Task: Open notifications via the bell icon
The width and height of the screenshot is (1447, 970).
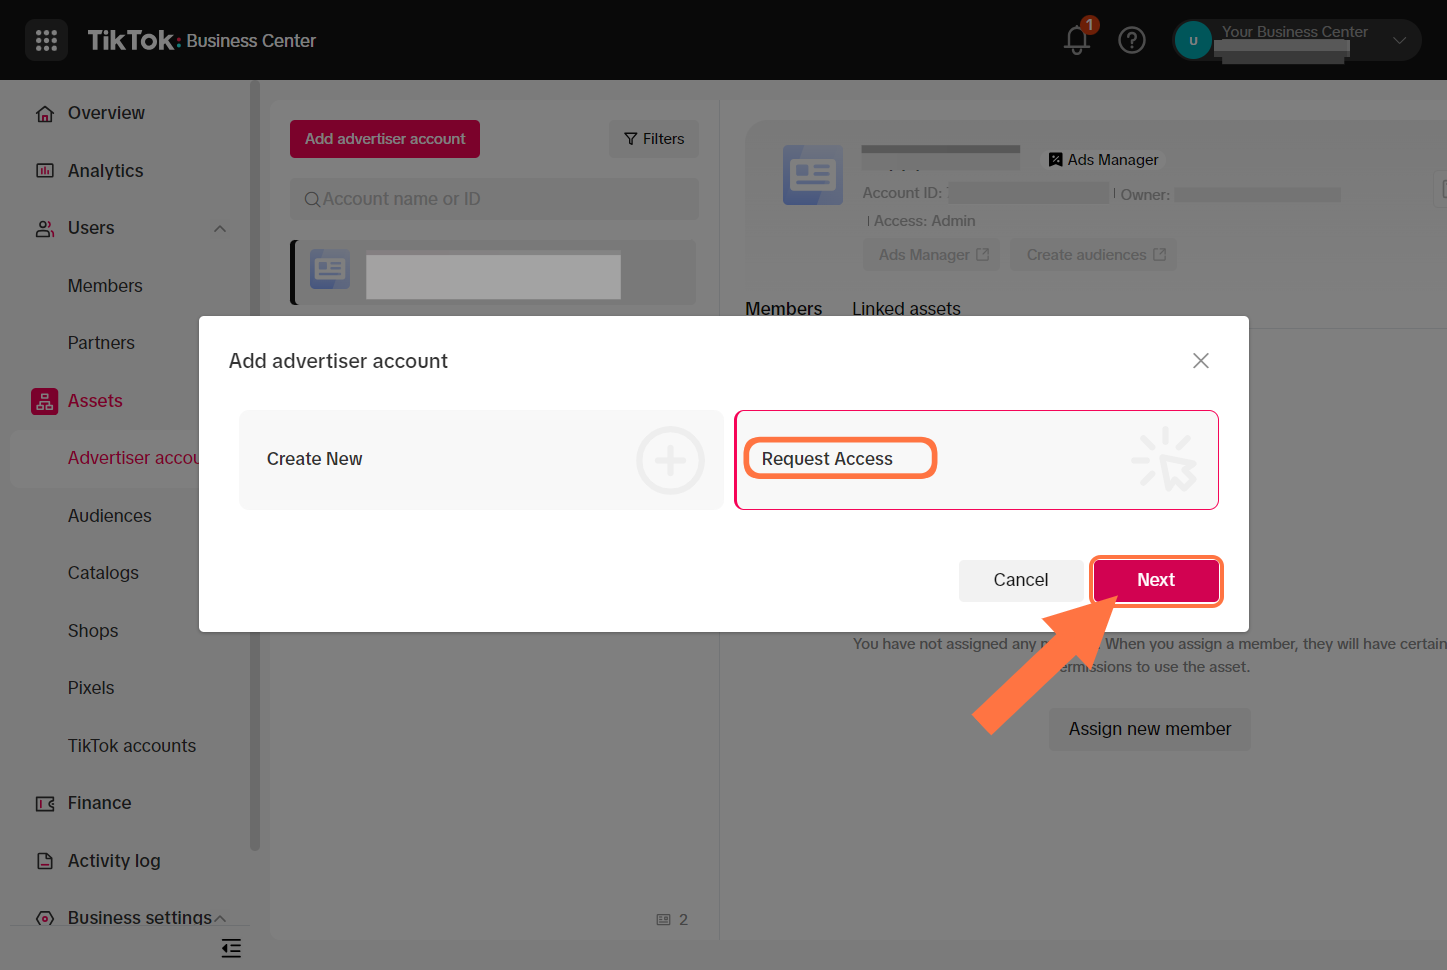Action: click(1076, 40)
